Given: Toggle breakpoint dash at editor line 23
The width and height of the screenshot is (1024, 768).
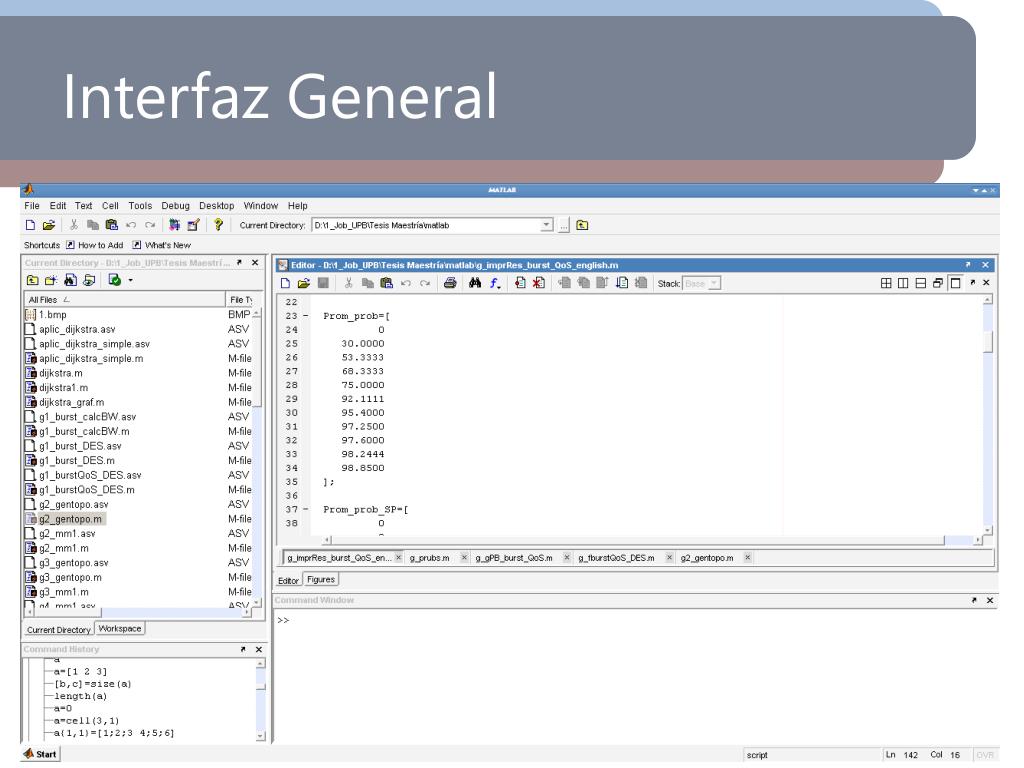Looking at the screenshot, I should 306,316.
